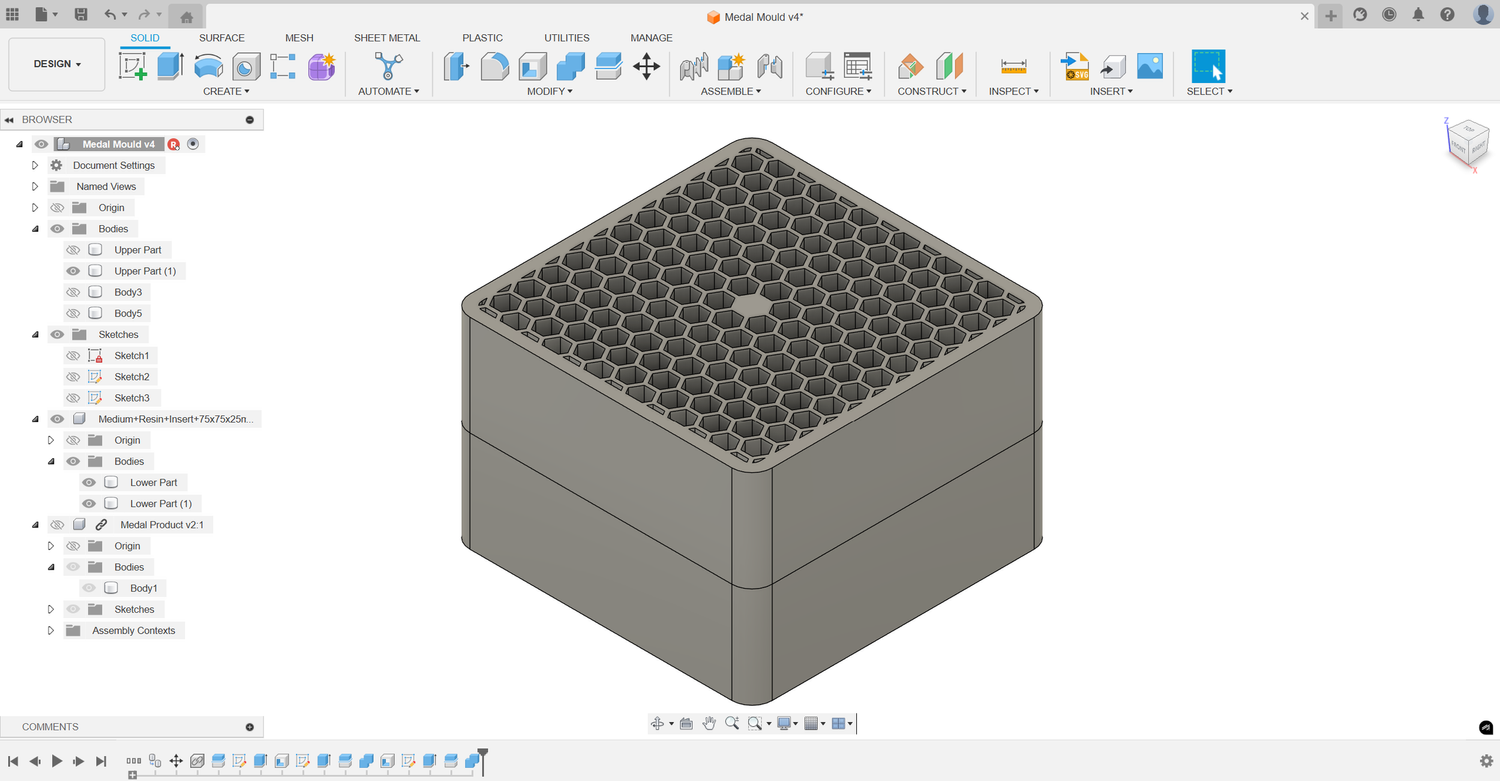Show Body5 using its eye icon

click(73, 313)
